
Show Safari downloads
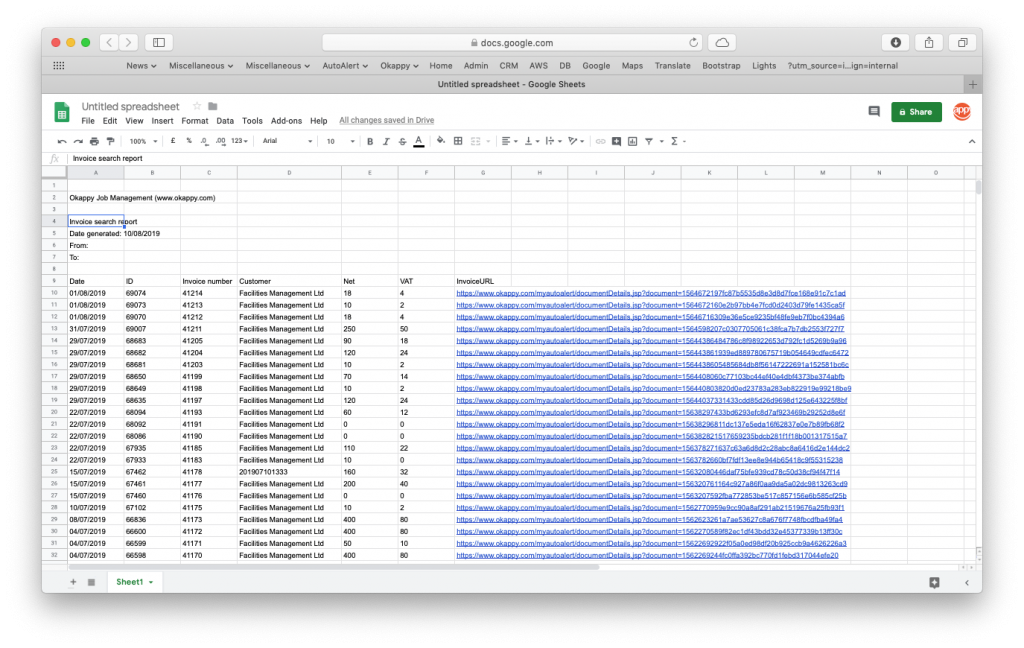click(895, 42)
